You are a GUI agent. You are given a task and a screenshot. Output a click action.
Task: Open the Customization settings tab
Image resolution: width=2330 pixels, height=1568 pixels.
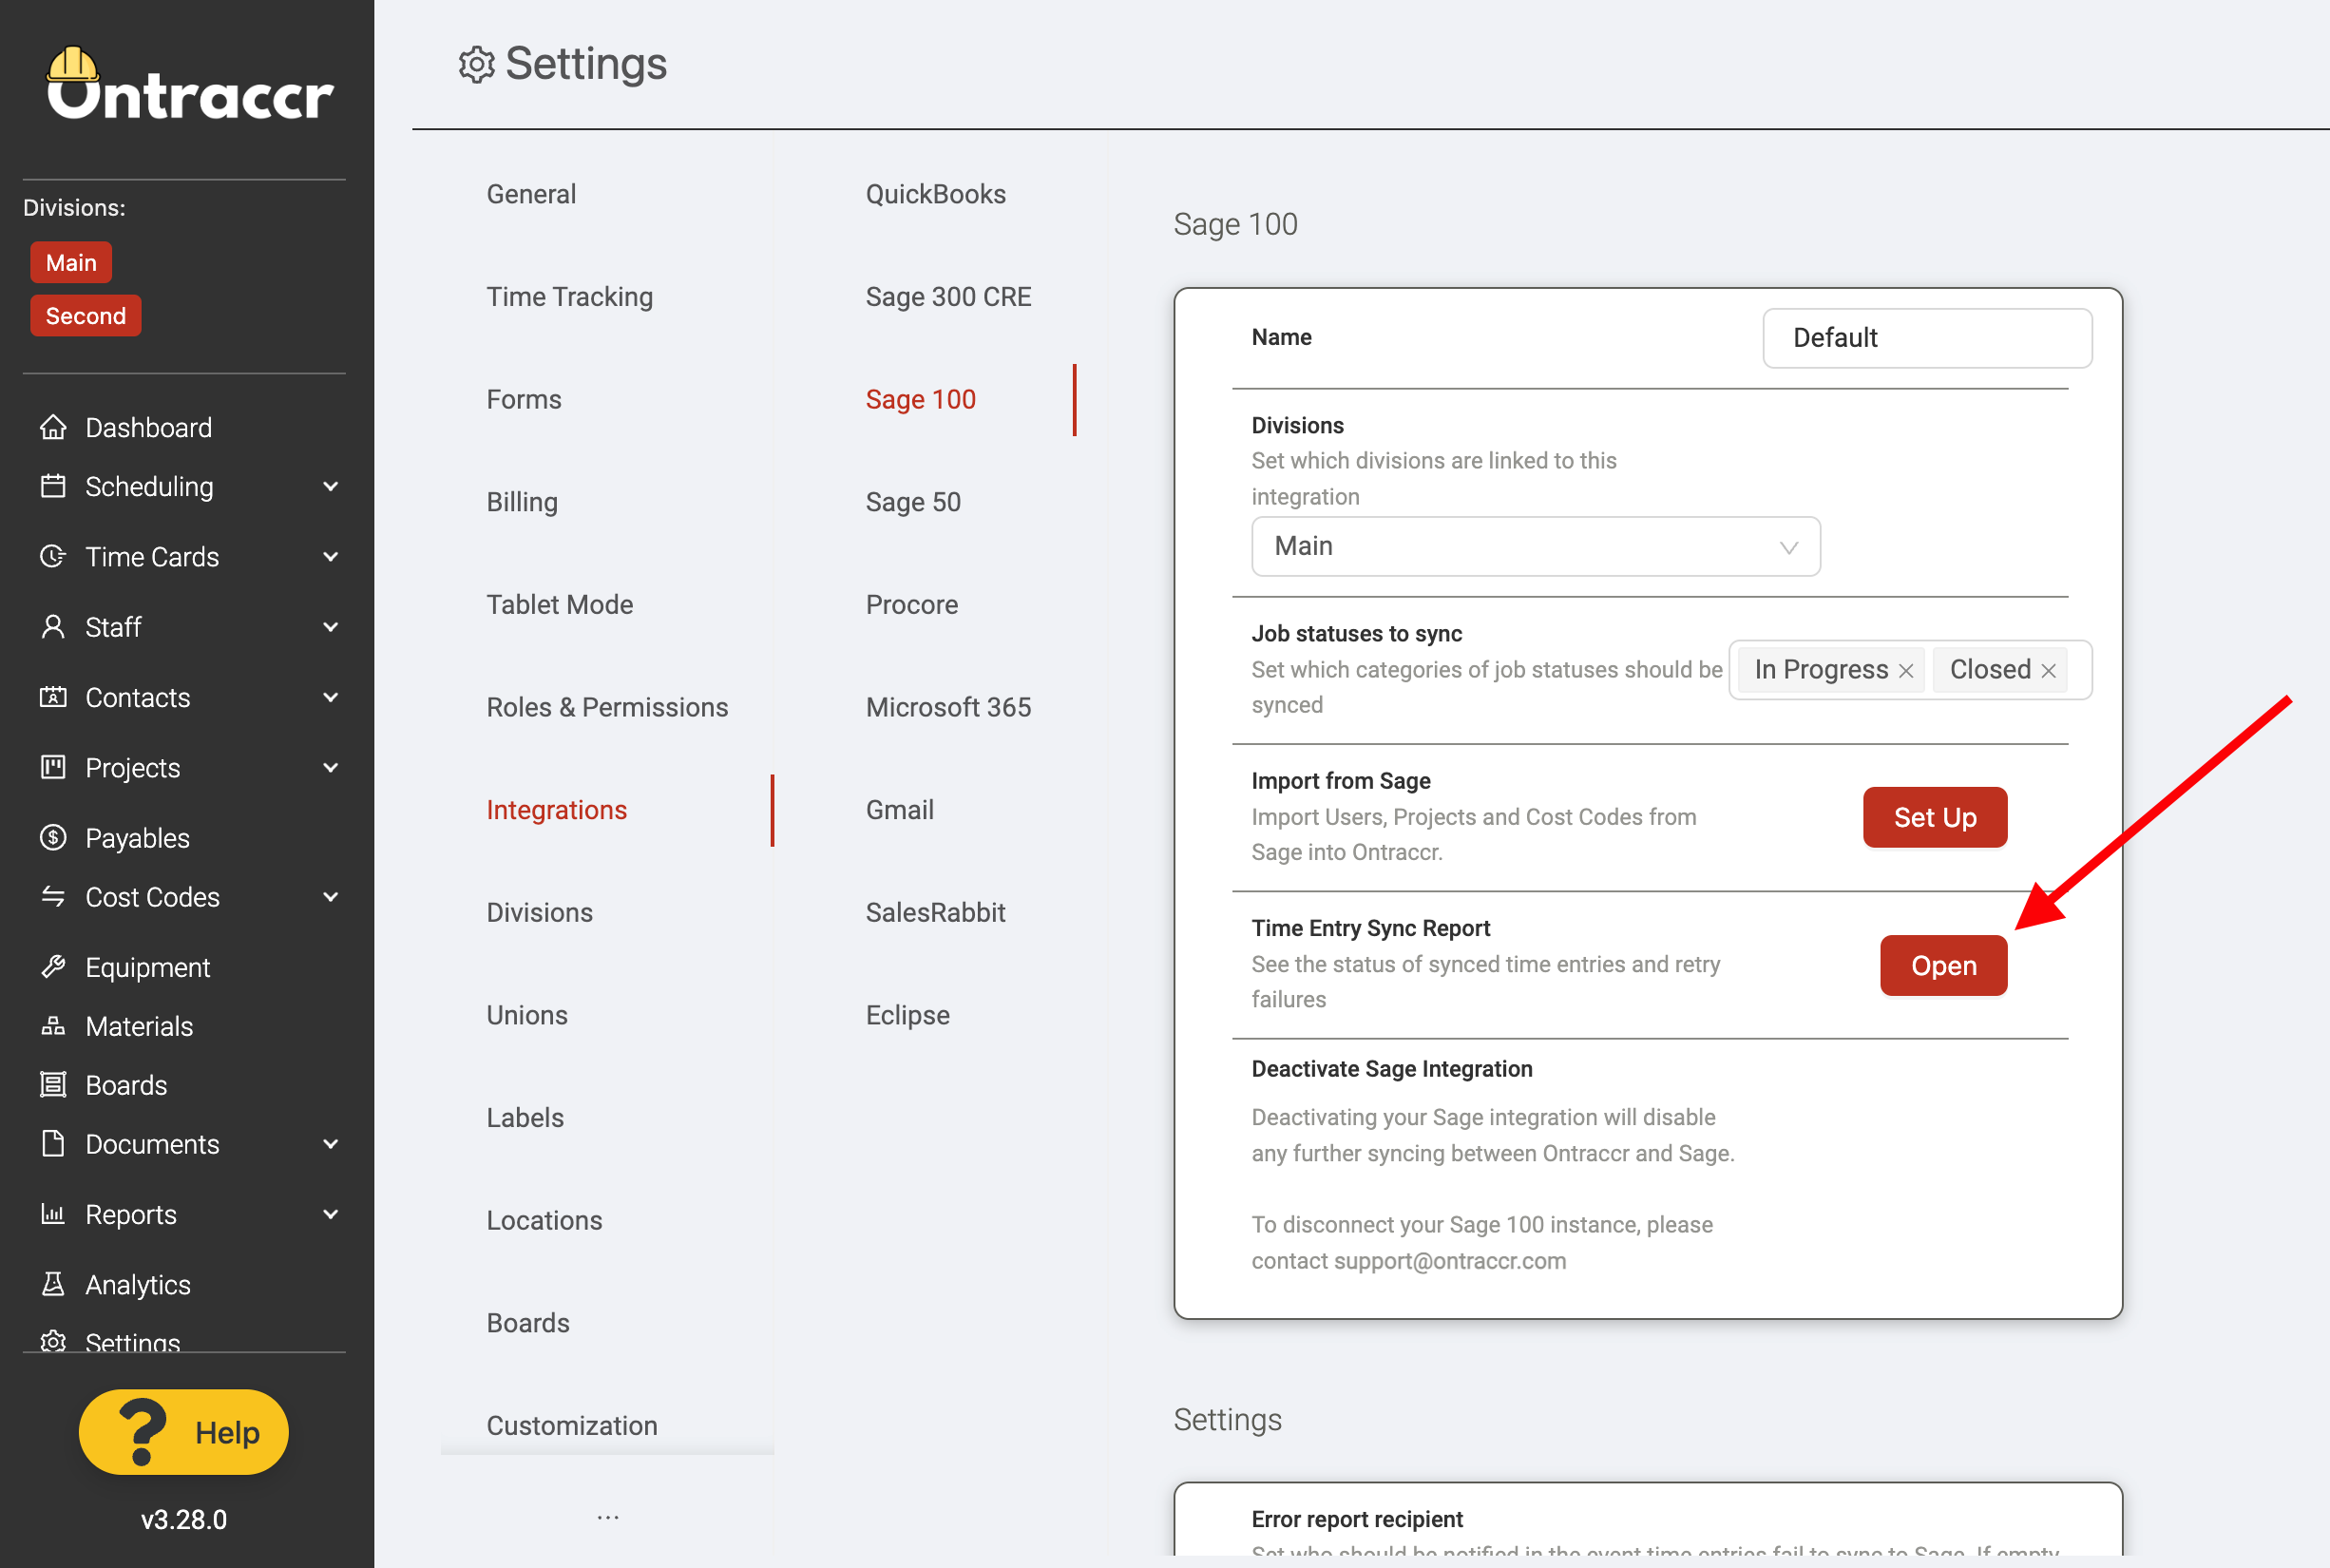point(572,1426)
